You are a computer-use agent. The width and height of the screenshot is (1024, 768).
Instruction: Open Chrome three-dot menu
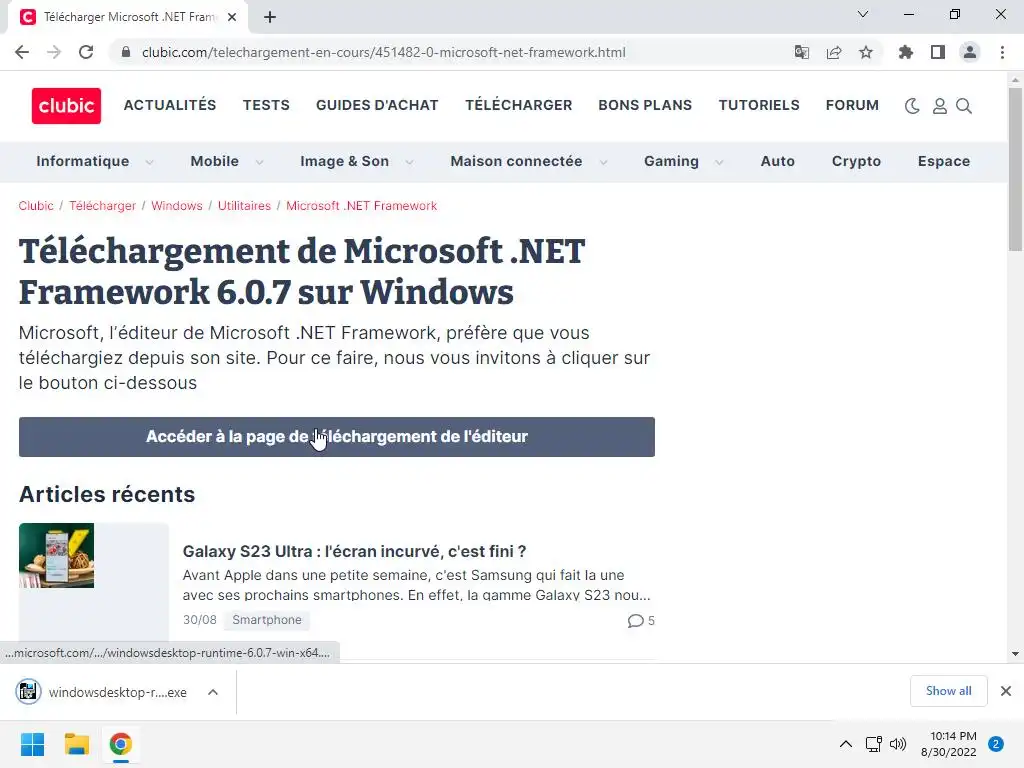(1002, 52)
